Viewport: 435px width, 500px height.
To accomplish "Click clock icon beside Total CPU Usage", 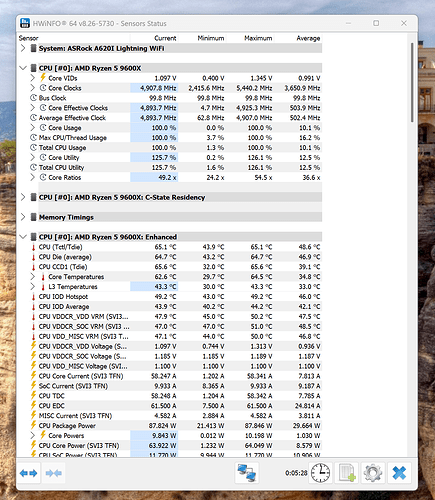I will click(x=33, y=148).
